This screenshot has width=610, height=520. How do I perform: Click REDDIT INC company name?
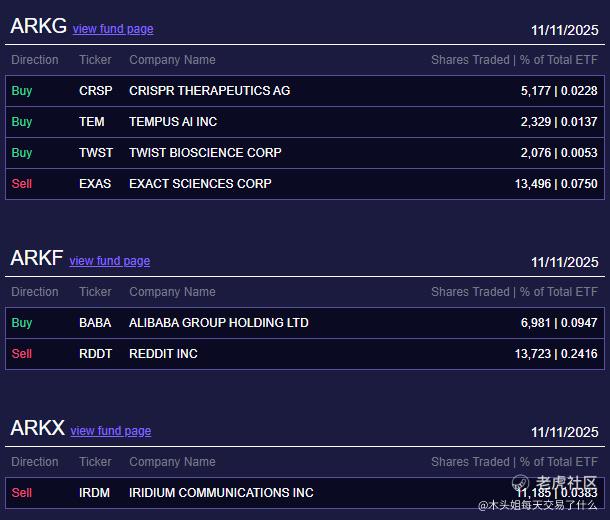click(163, 354)
